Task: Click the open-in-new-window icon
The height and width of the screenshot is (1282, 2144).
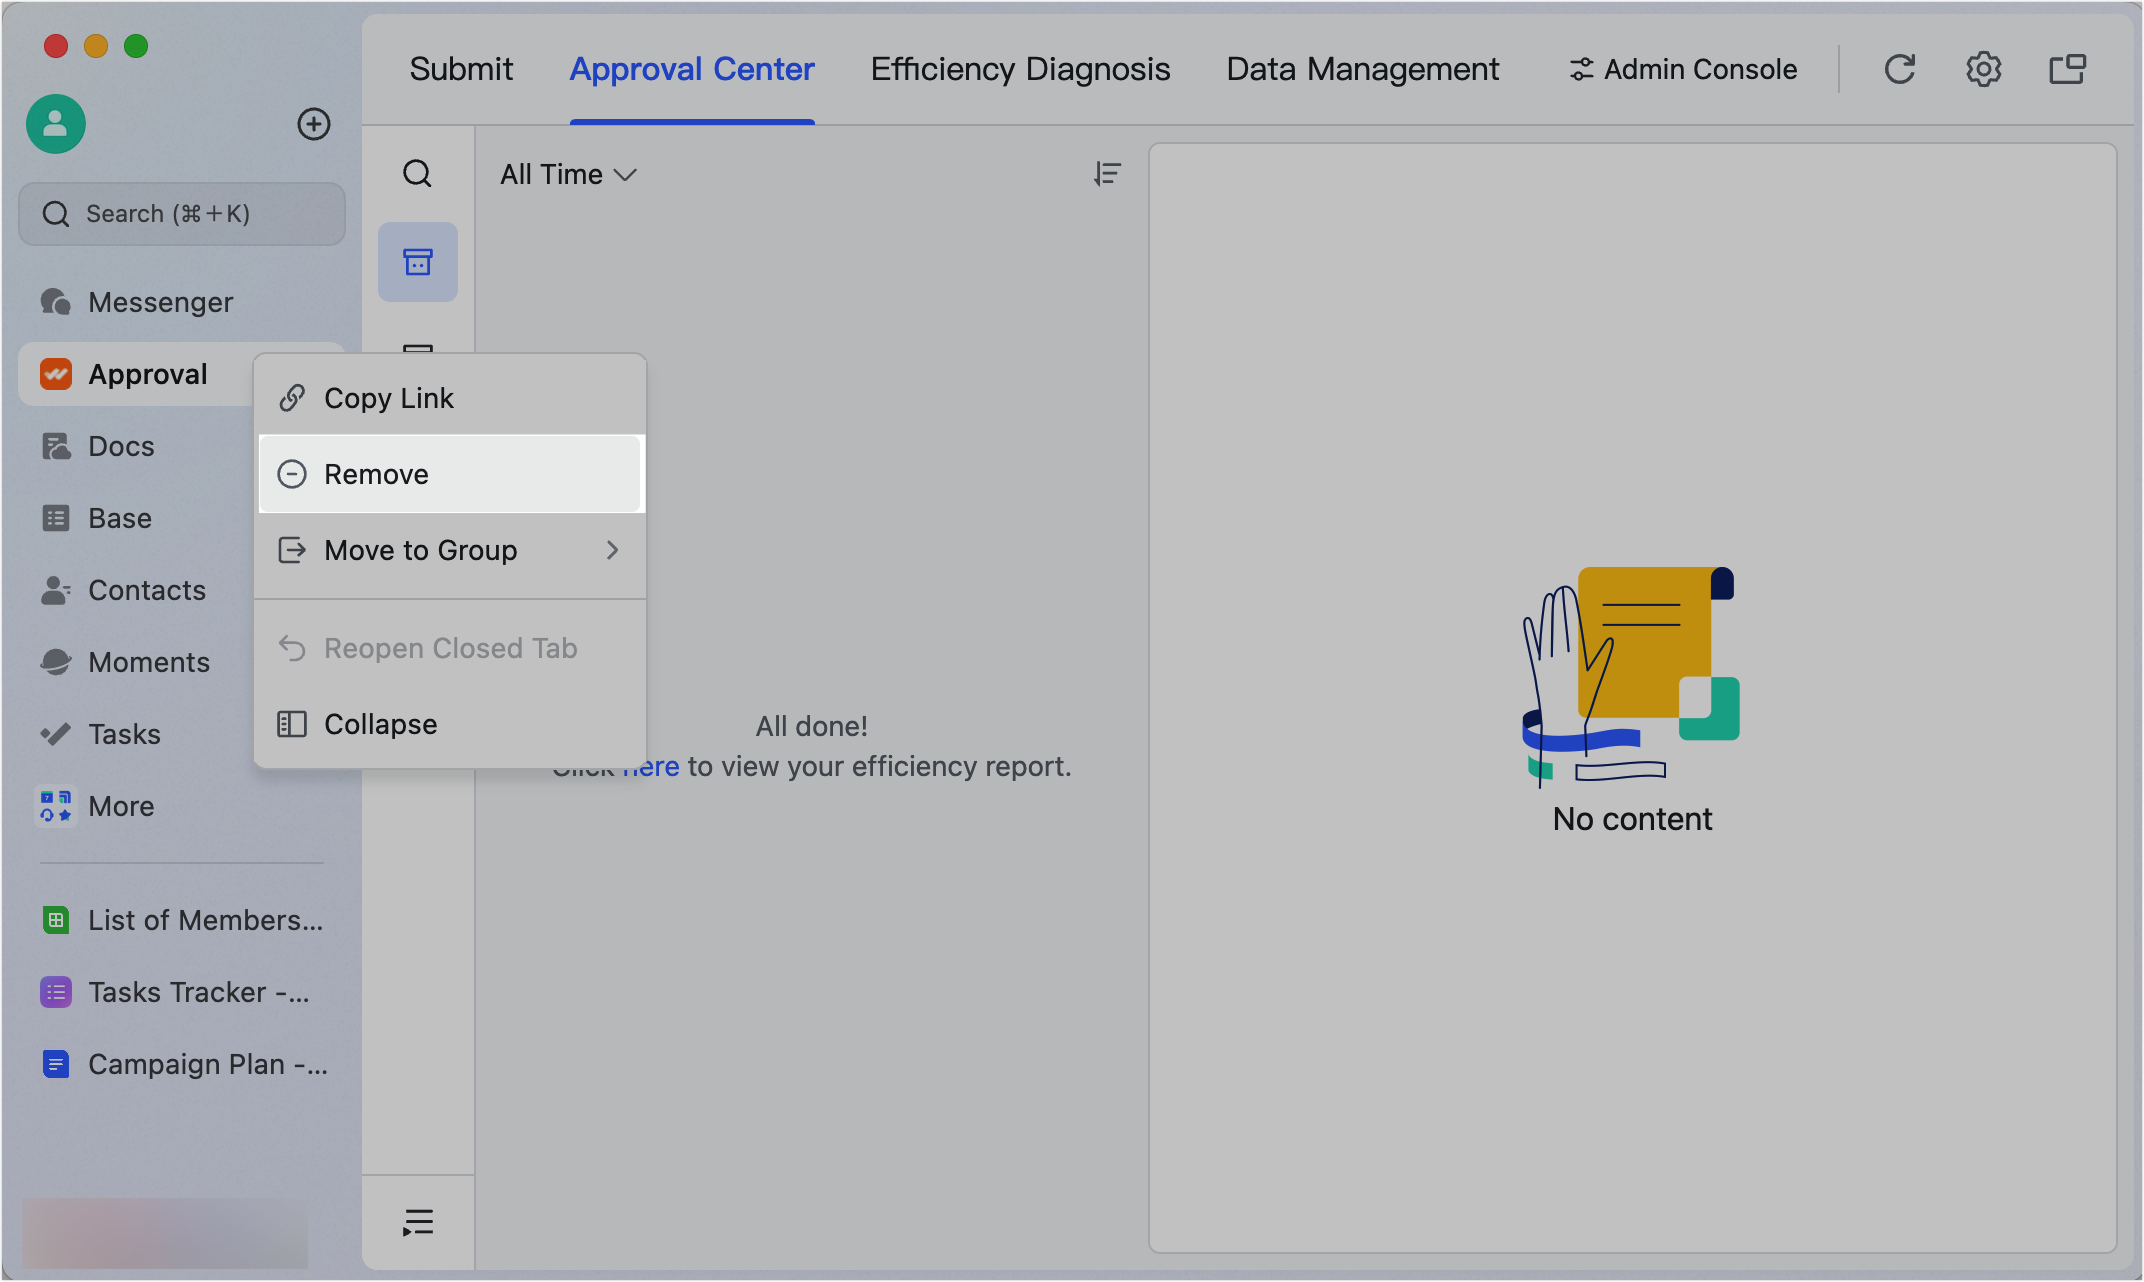Action: [2067, 69]
